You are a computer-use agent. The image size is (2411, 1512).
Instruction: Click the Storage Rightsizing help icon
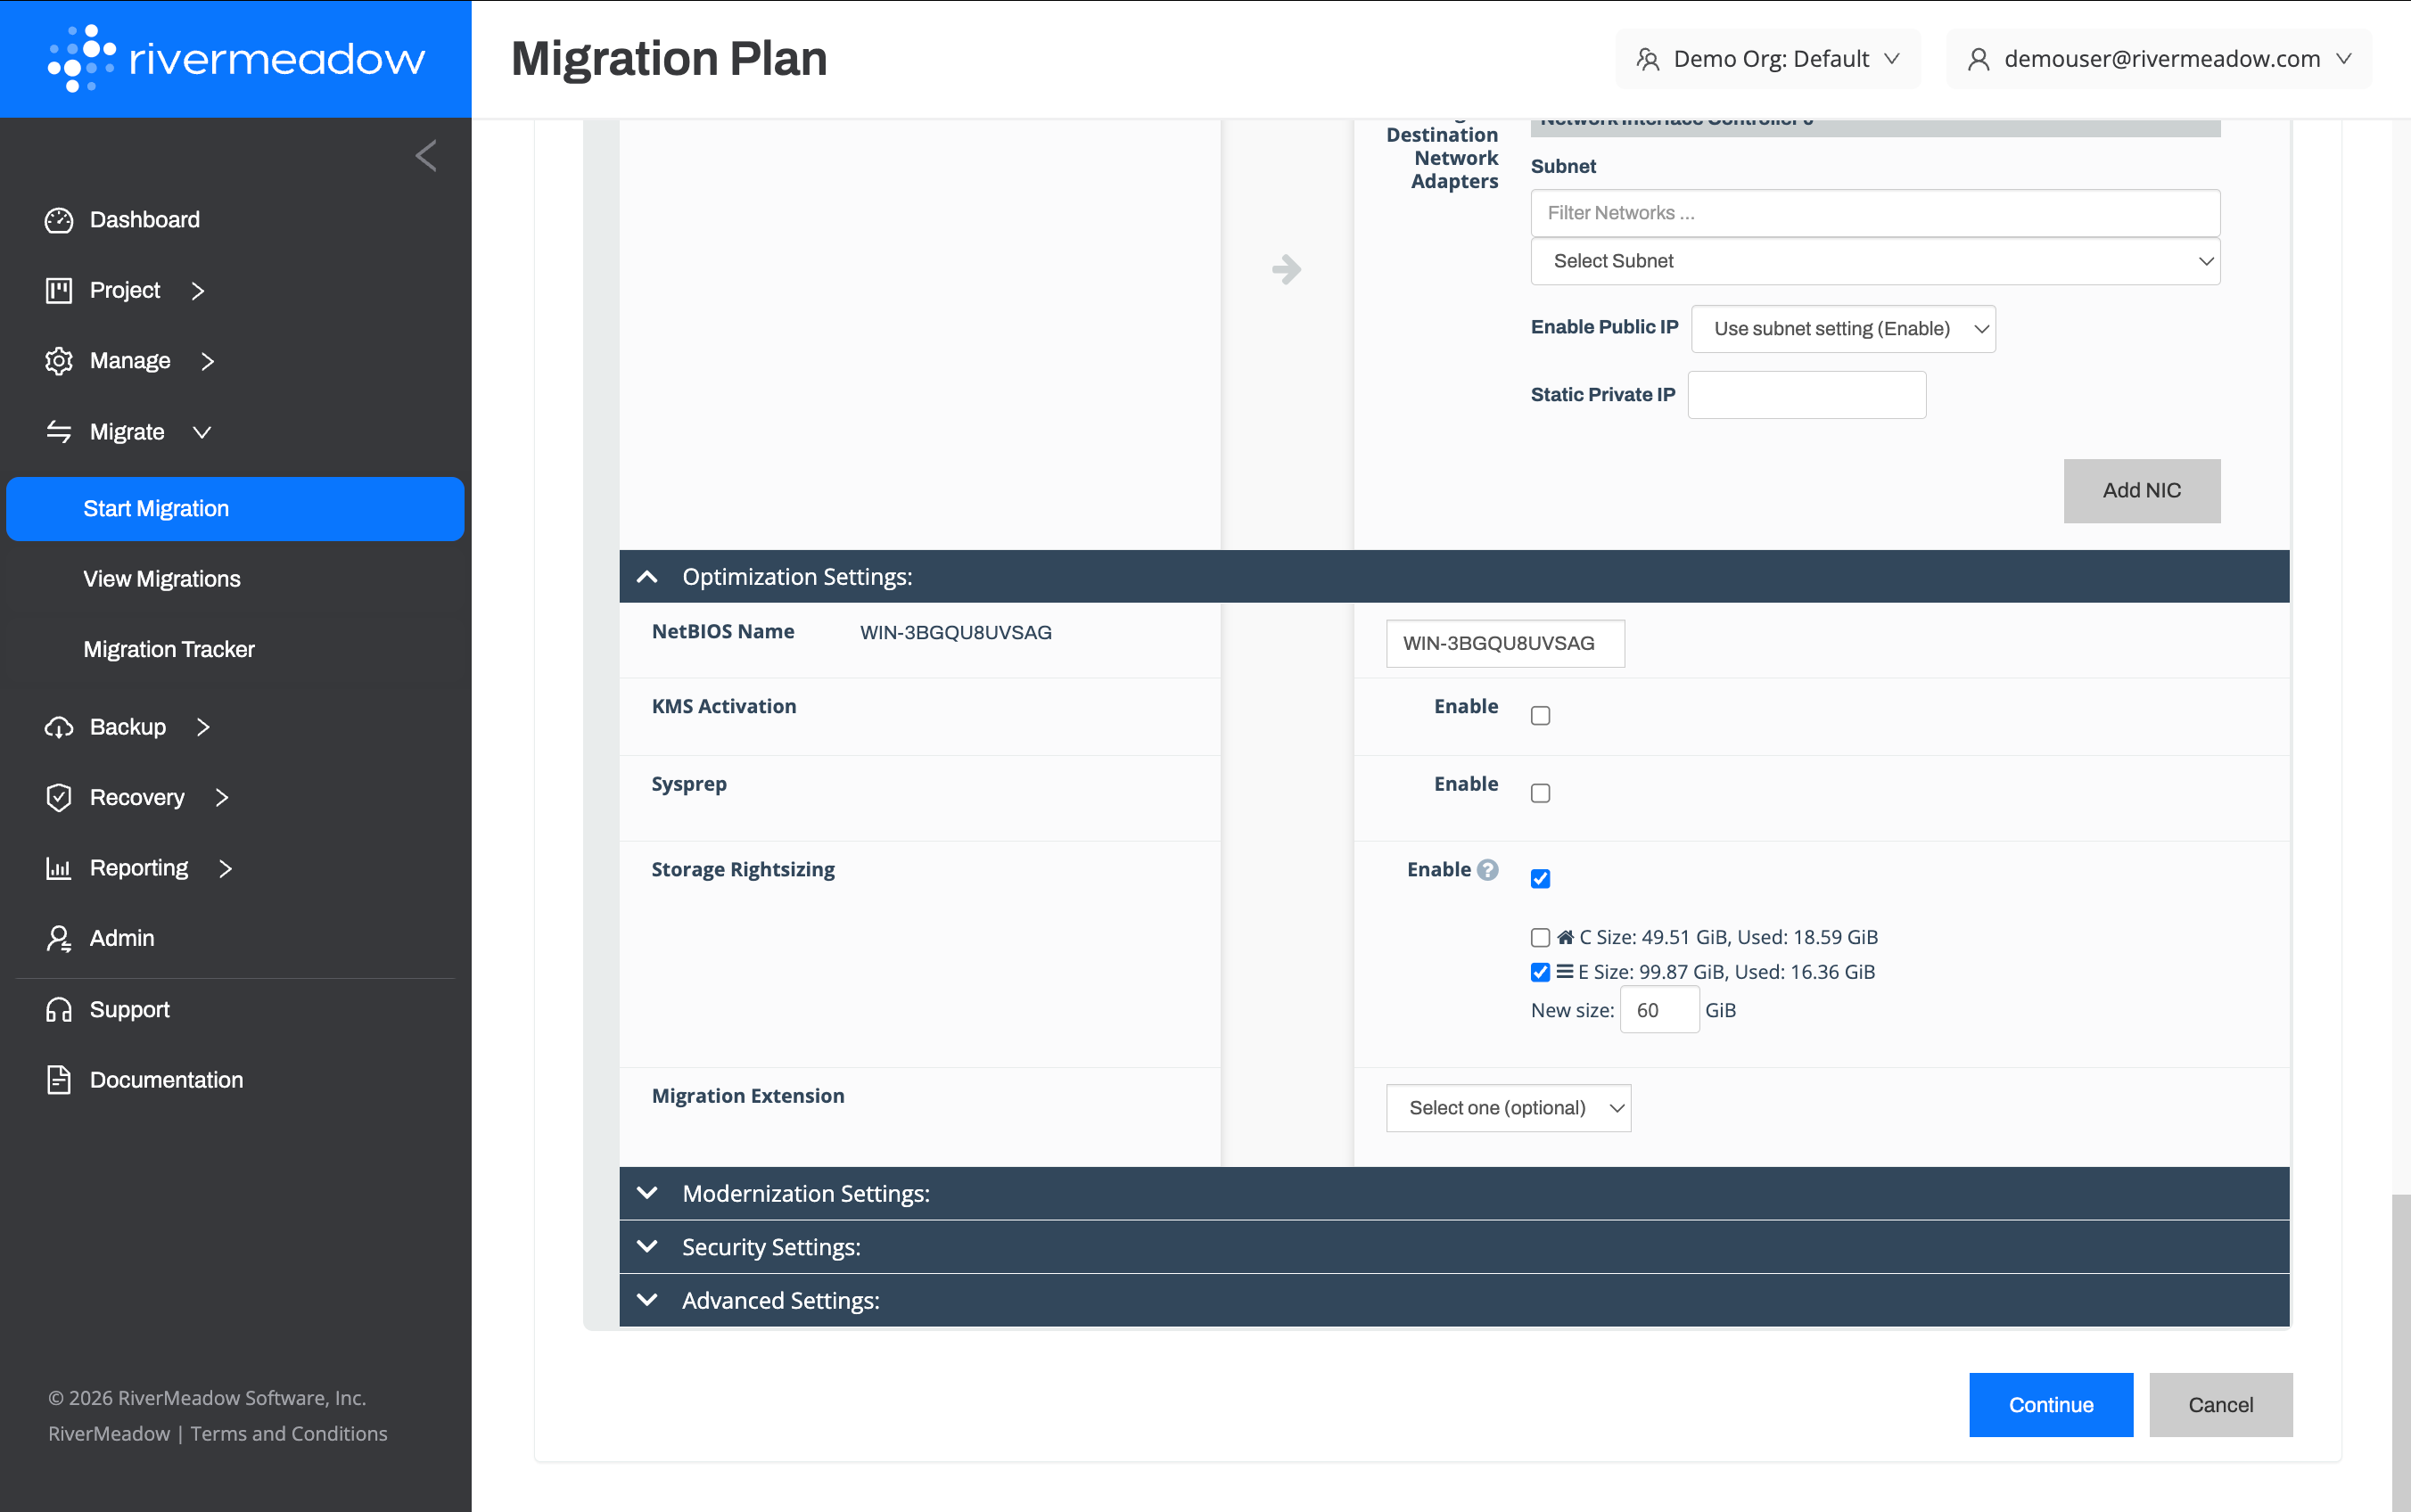tap(1487, 869)
